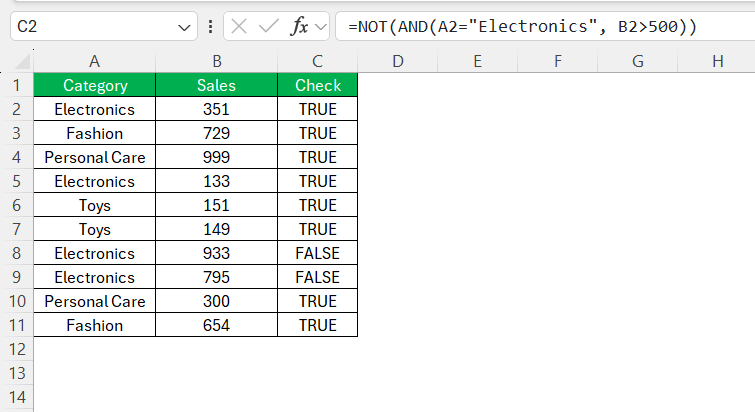Select Electronics cell in row 9

tap(95, 277)
